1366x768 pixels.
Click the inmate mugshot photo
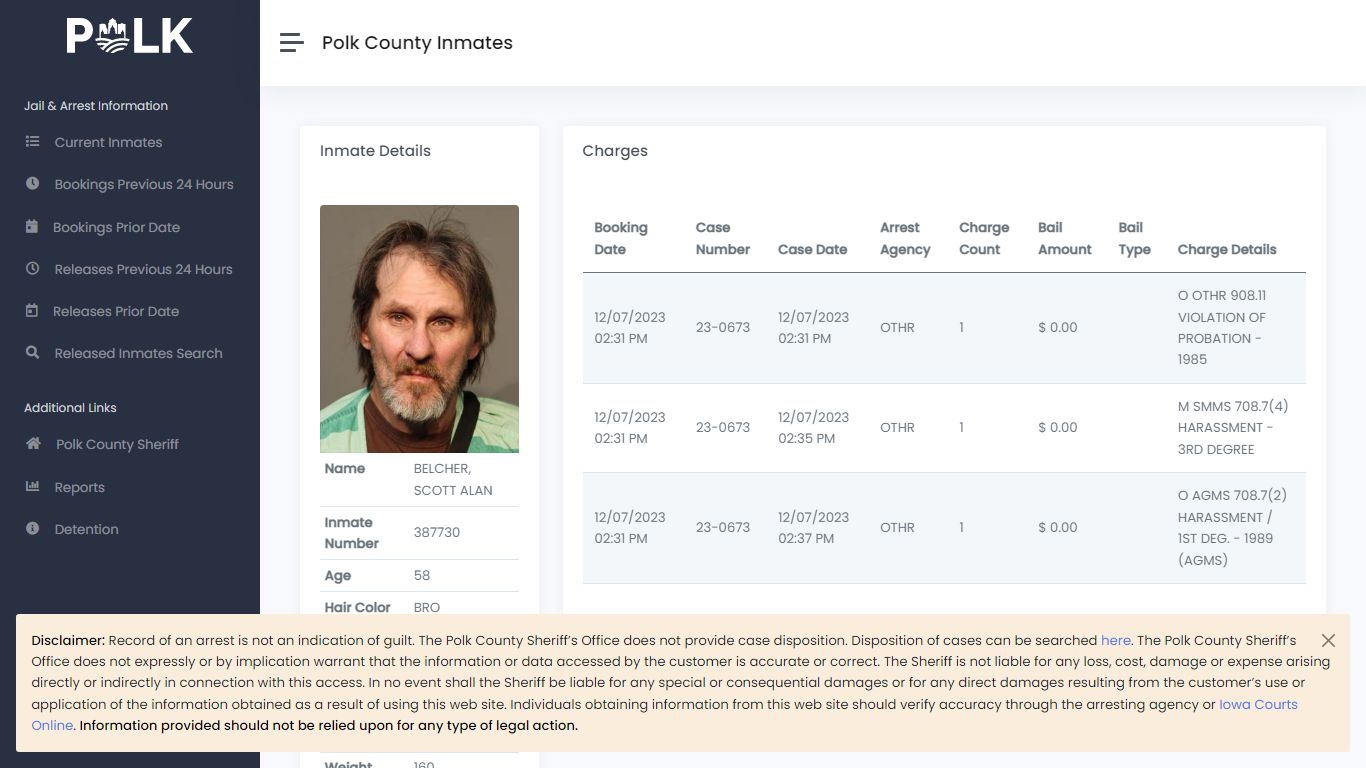[419, 329]
